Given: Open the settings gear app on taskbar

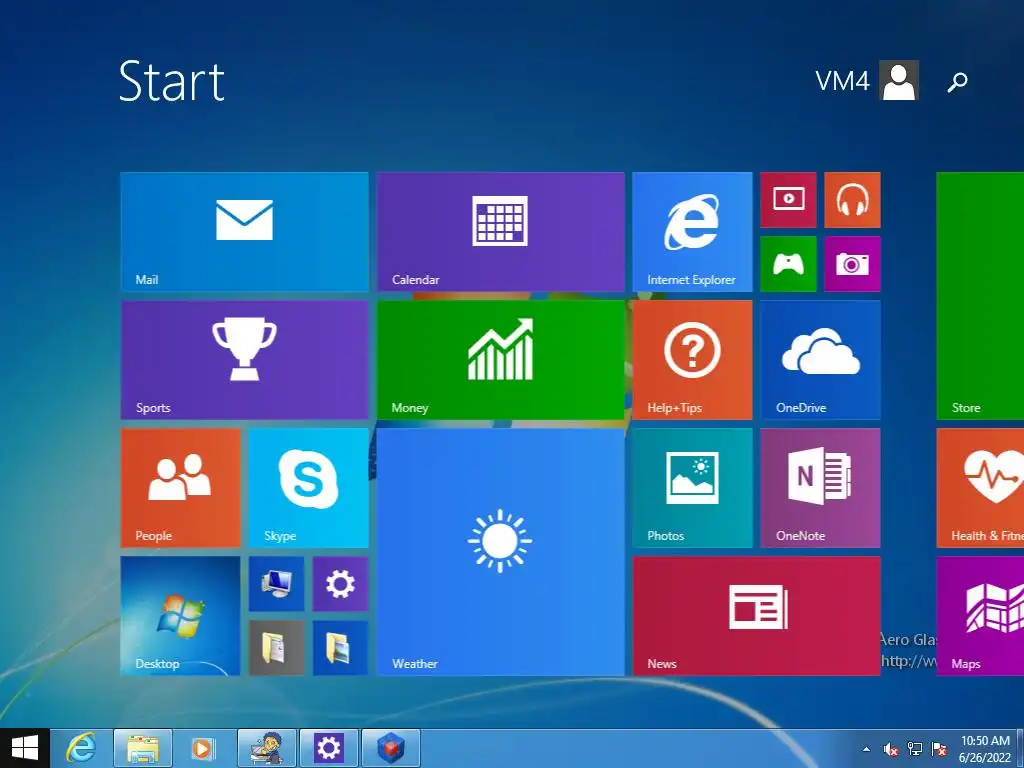Looking at the screenshot, I should 328,748.
